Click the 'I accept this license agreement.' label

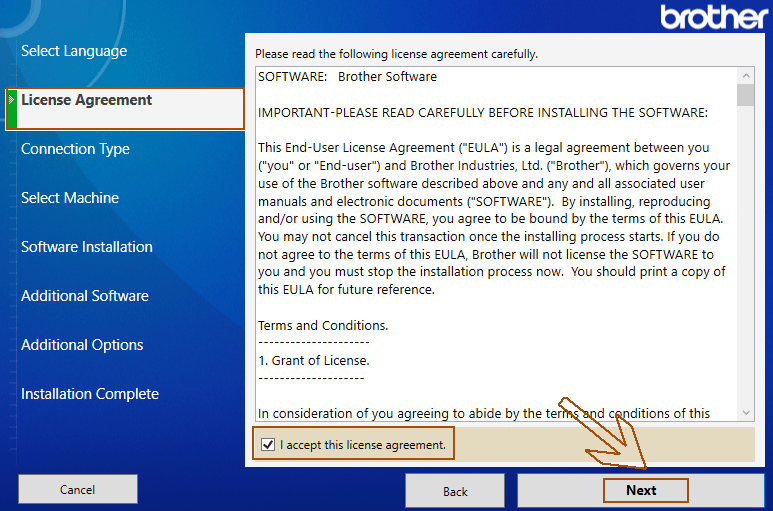click(x=363, y=445)
